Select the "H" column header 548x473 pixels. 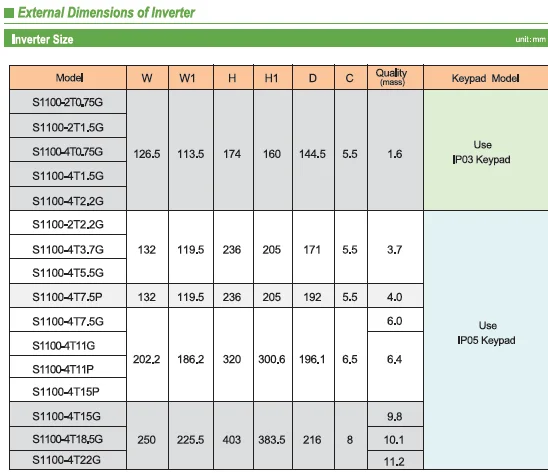232,78
